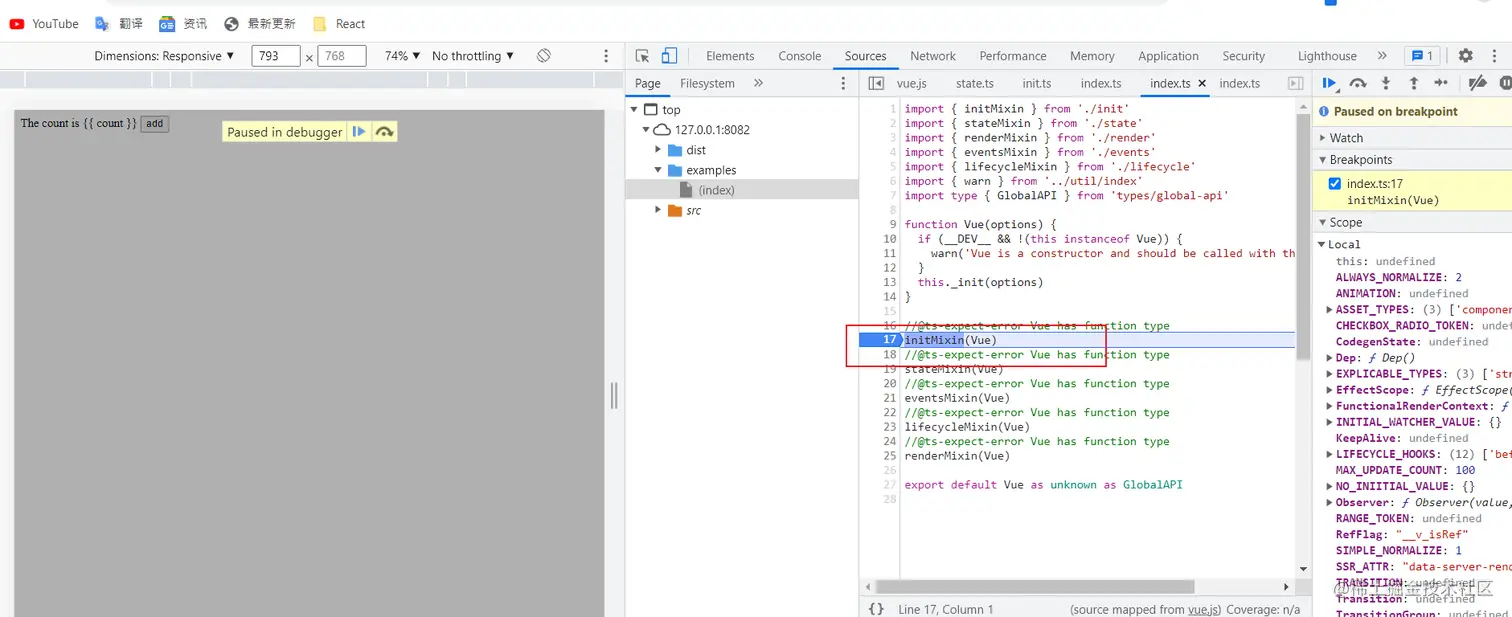
Task: Expand the dist folder
Action: [658, 150]
